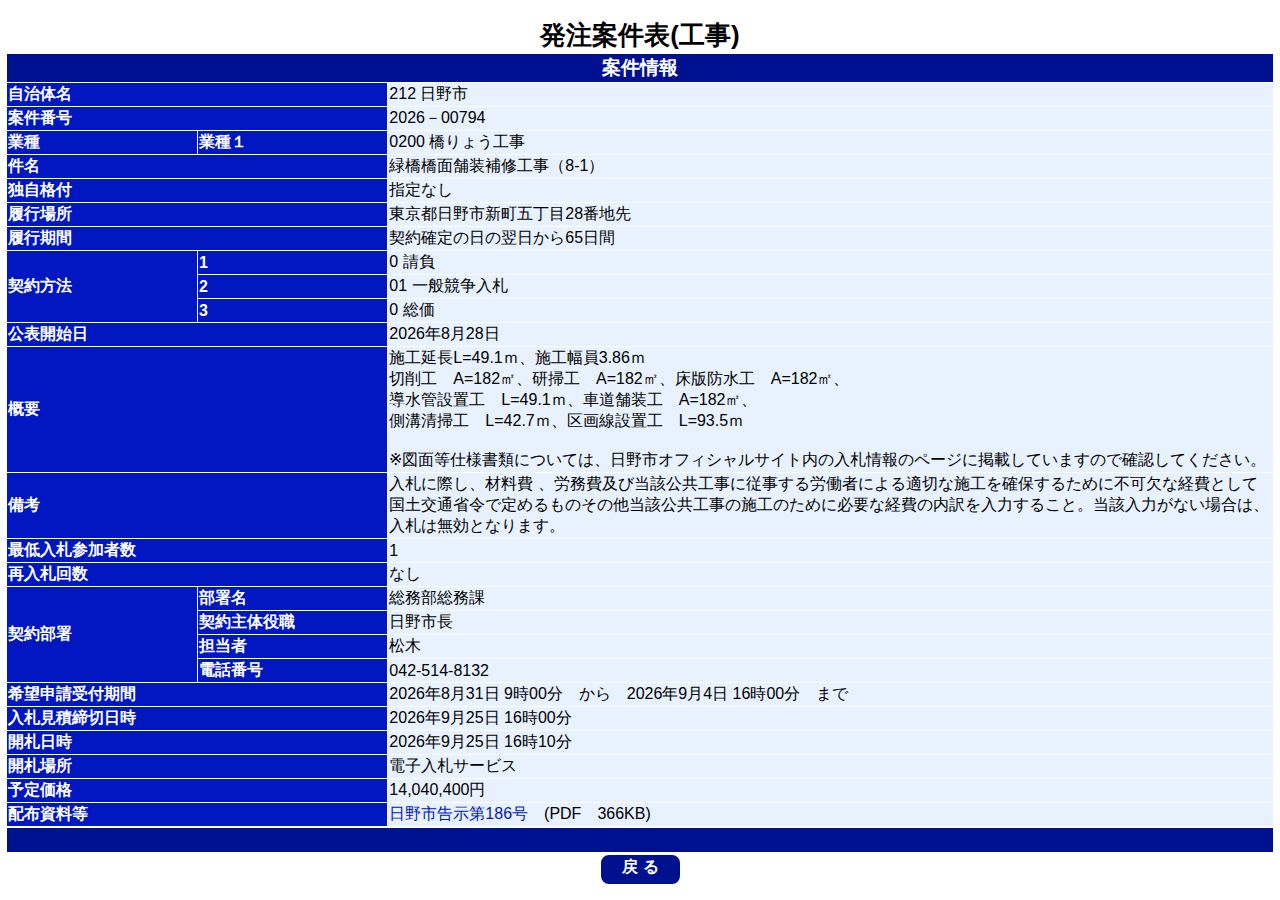Click the file info (PDF 366KB)

(597, 814)
